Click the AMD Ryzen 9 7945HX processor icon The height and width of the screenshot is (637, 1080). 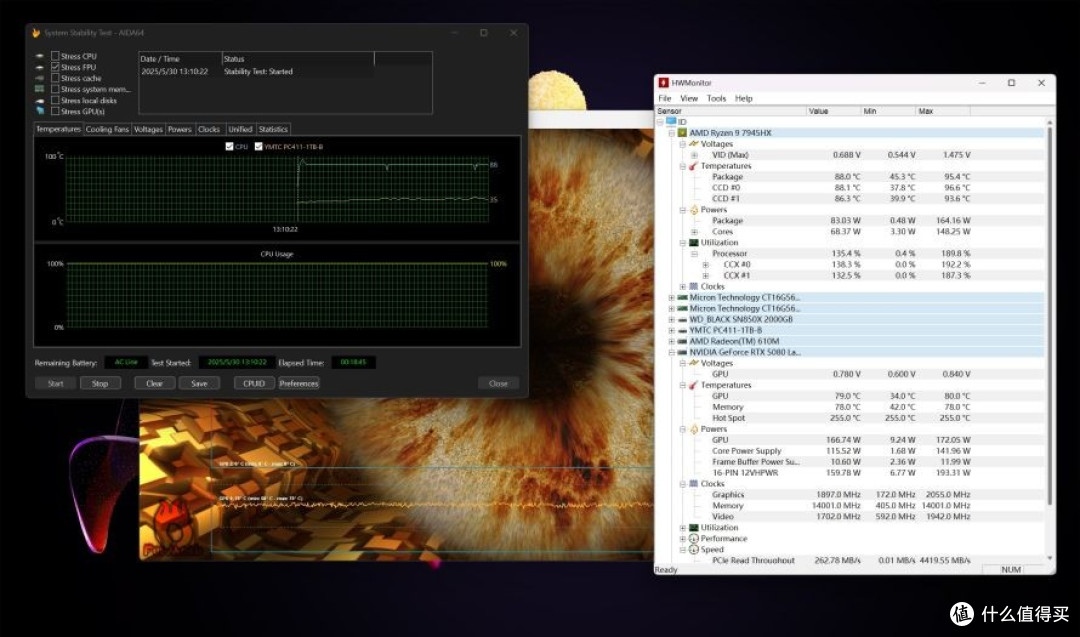click(x=682, y=133)
